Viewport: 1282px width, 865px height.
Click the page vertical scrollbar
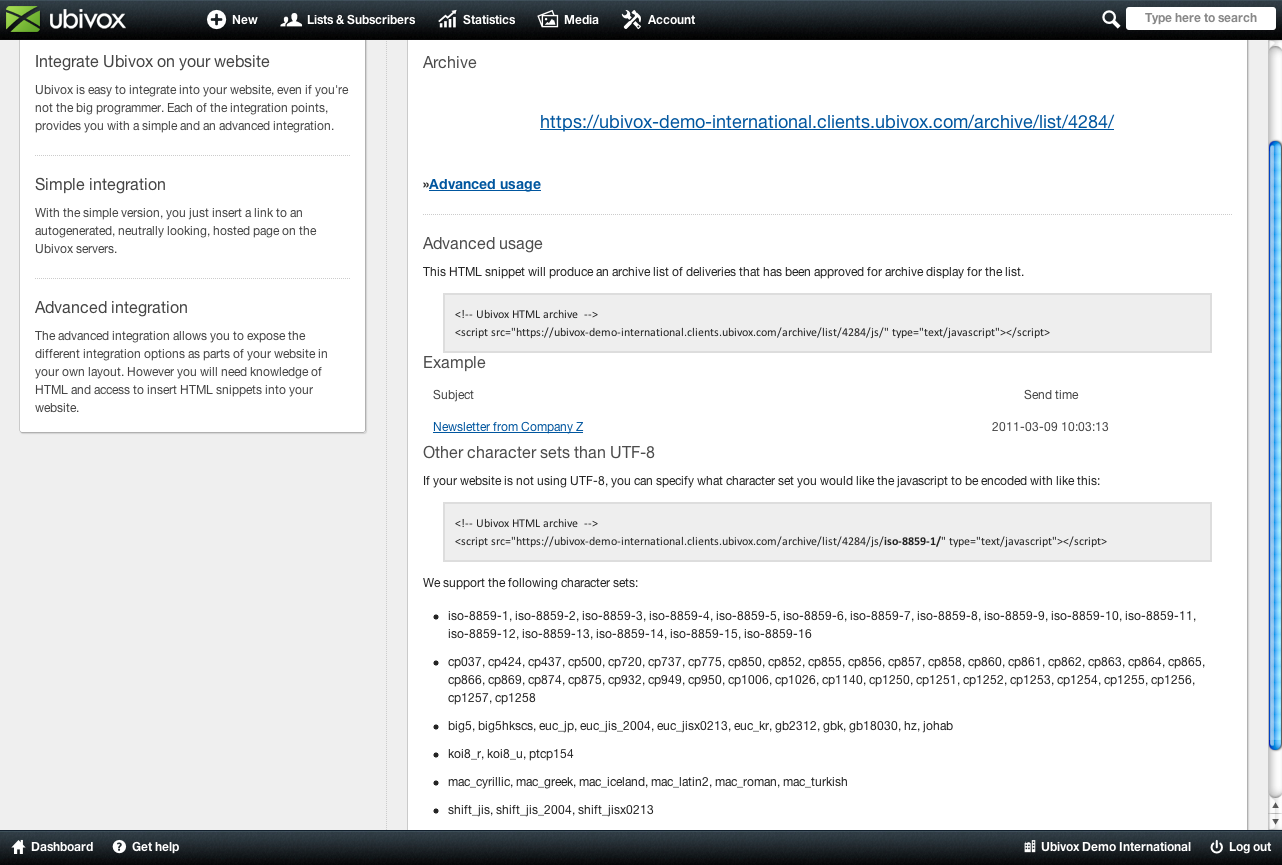[1274, 445]
